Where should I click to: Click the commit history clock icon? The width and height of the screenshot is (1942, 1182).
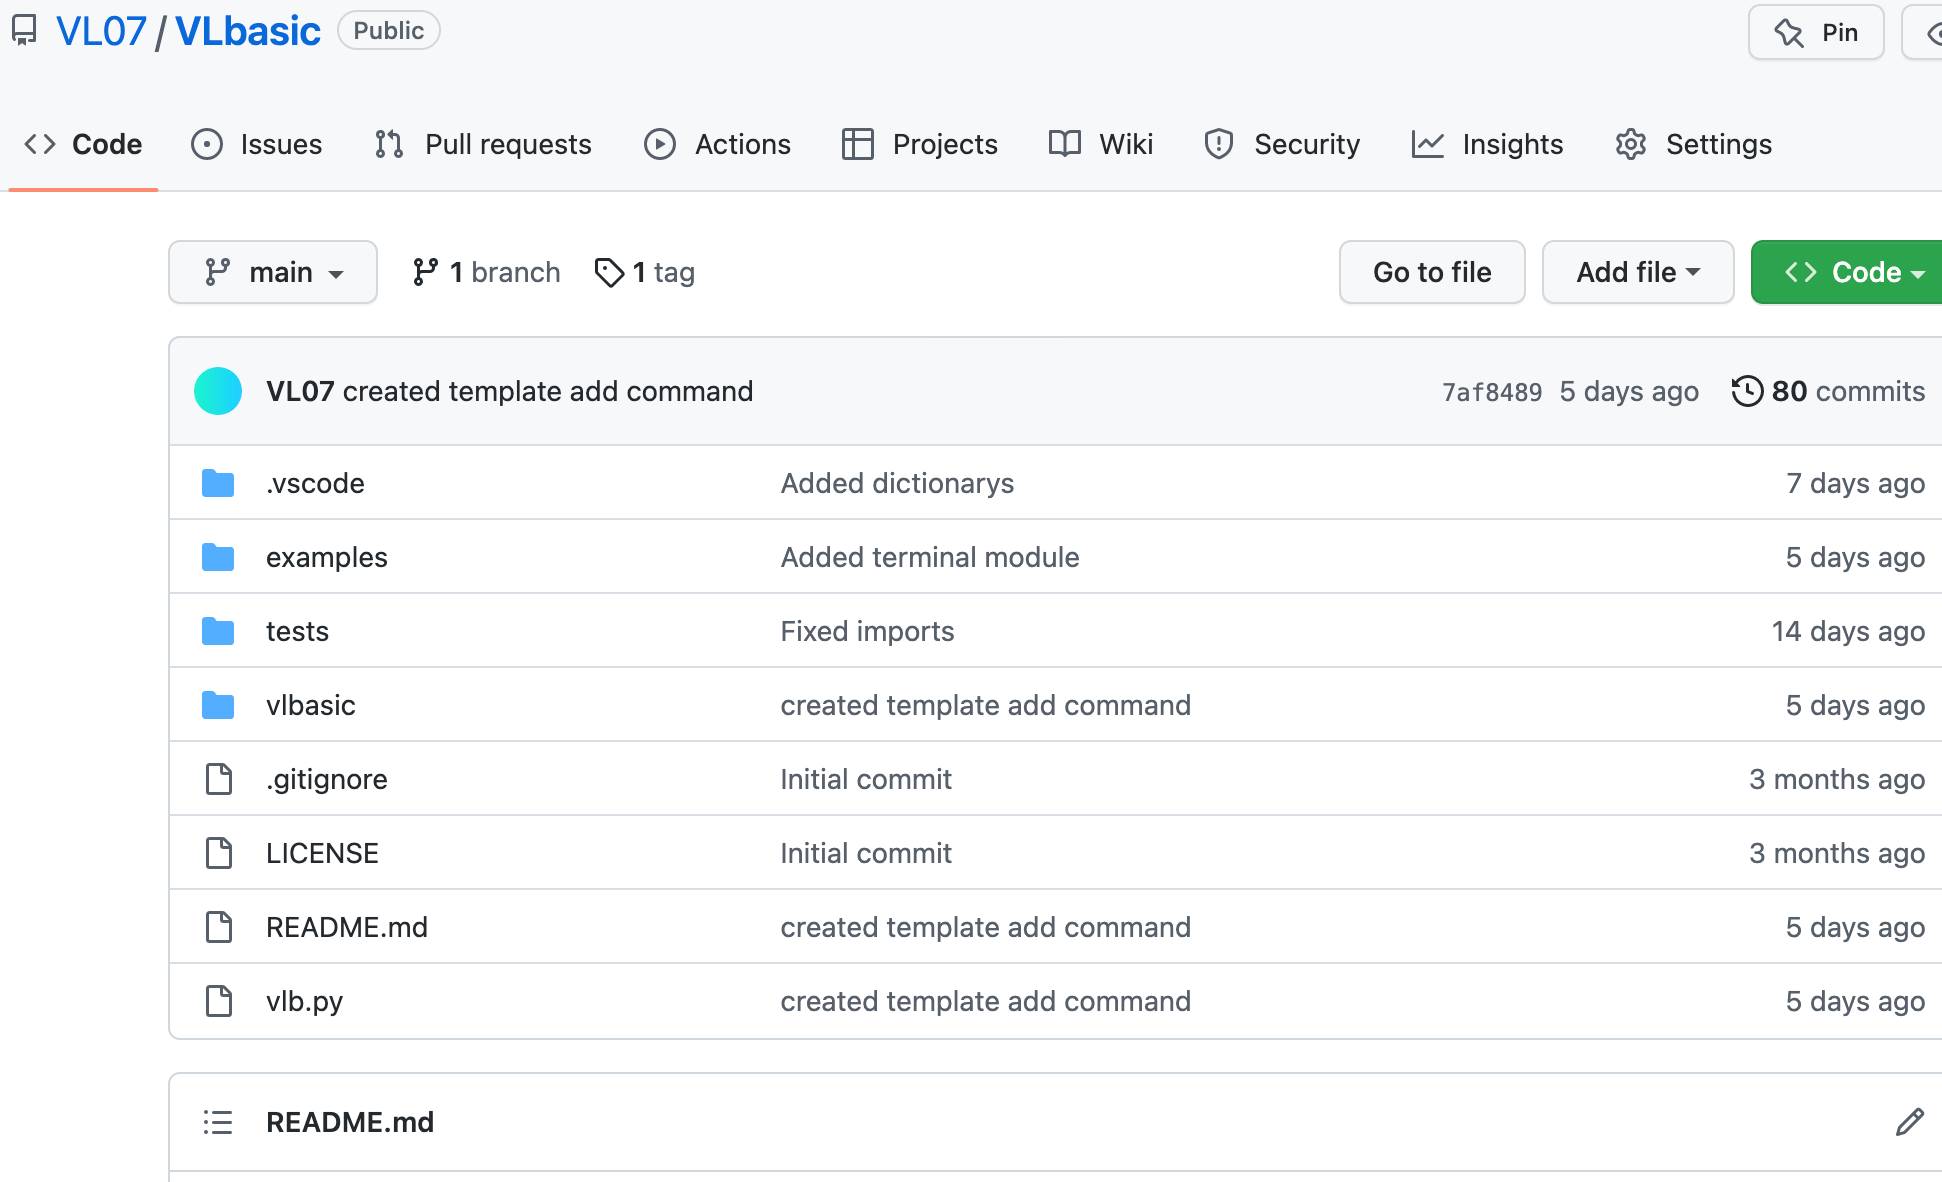[1747, 391]
